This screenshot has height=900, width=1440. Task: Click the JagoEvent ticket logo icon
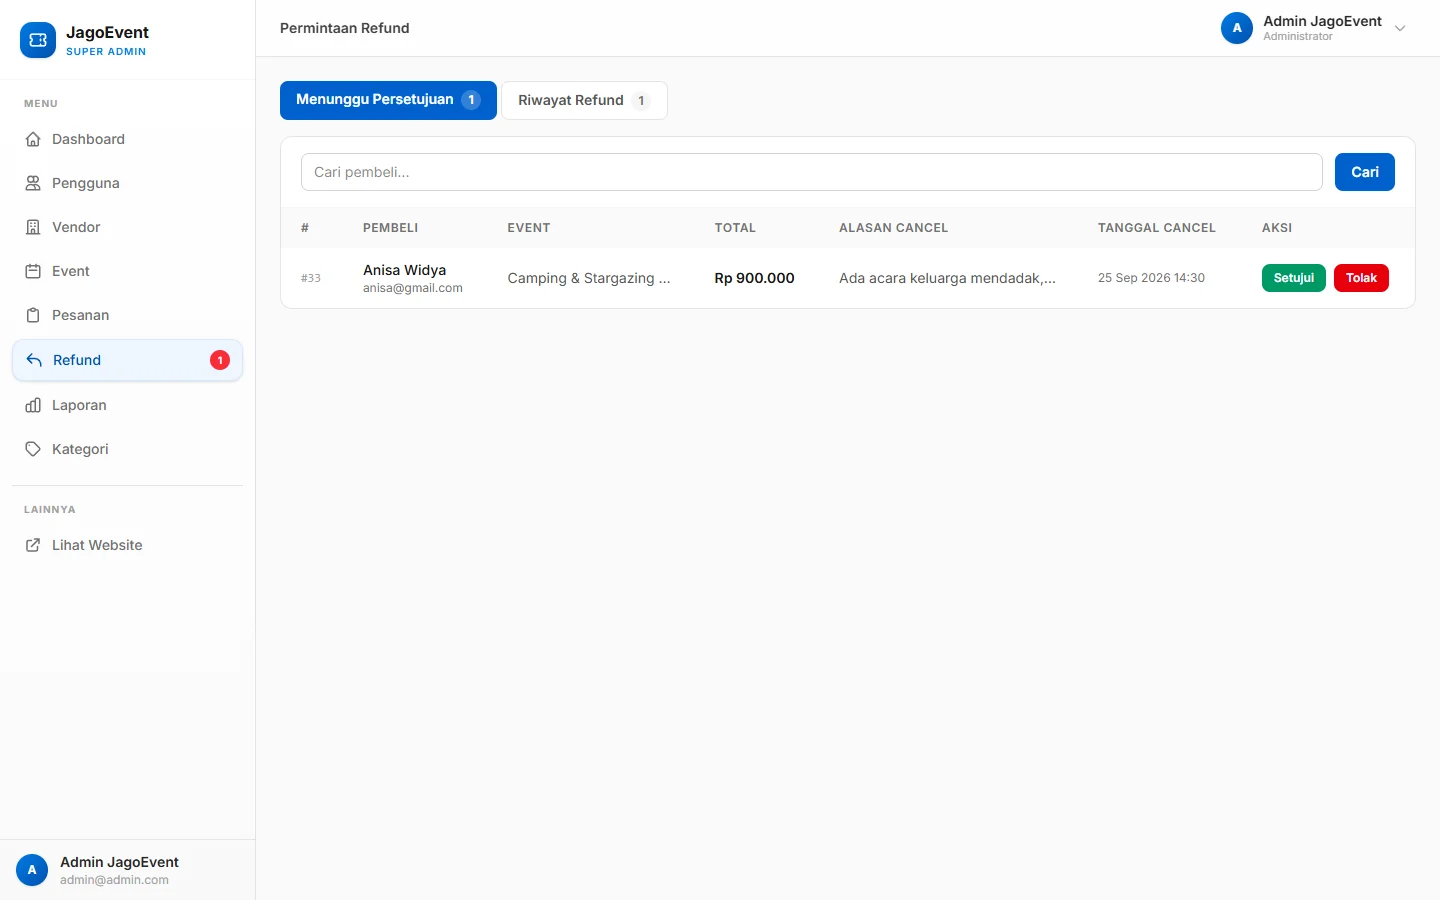(38, 40)
